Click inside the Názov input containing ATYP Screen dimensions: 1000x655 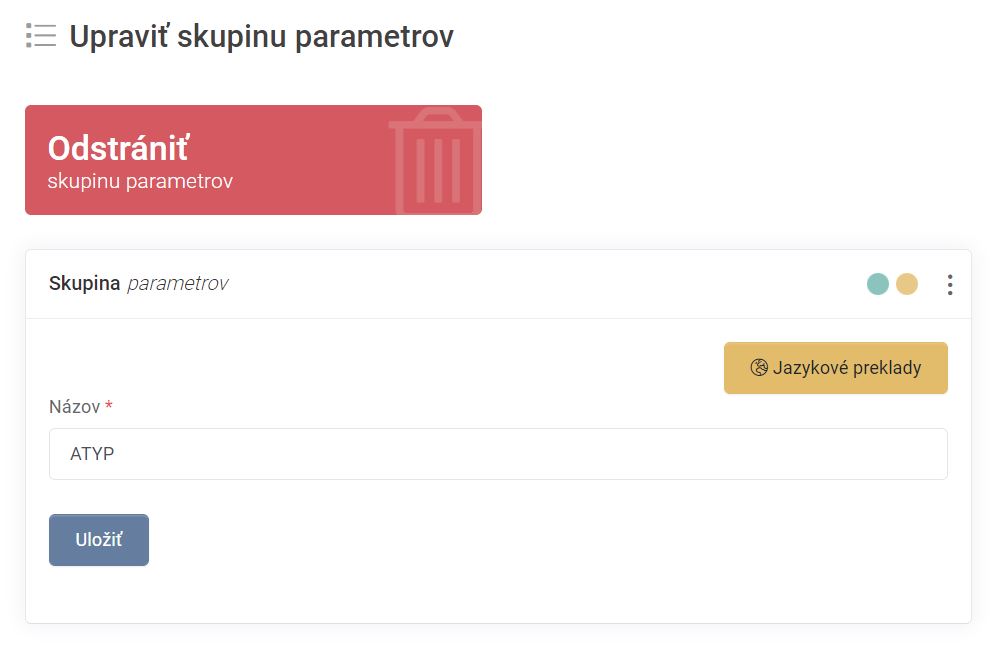pyautogui.click(x=498, y=453)
